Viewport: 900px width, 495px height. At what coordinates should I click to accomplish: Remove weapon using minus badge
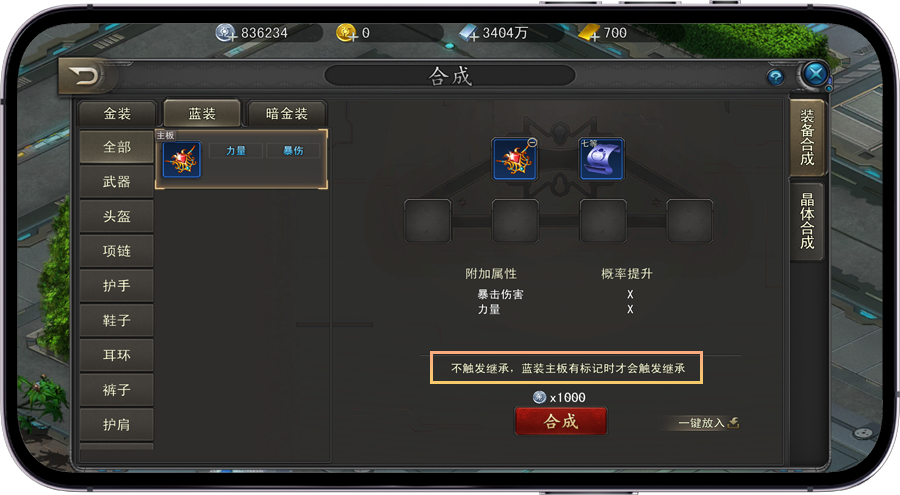click(x=532, y=143)
